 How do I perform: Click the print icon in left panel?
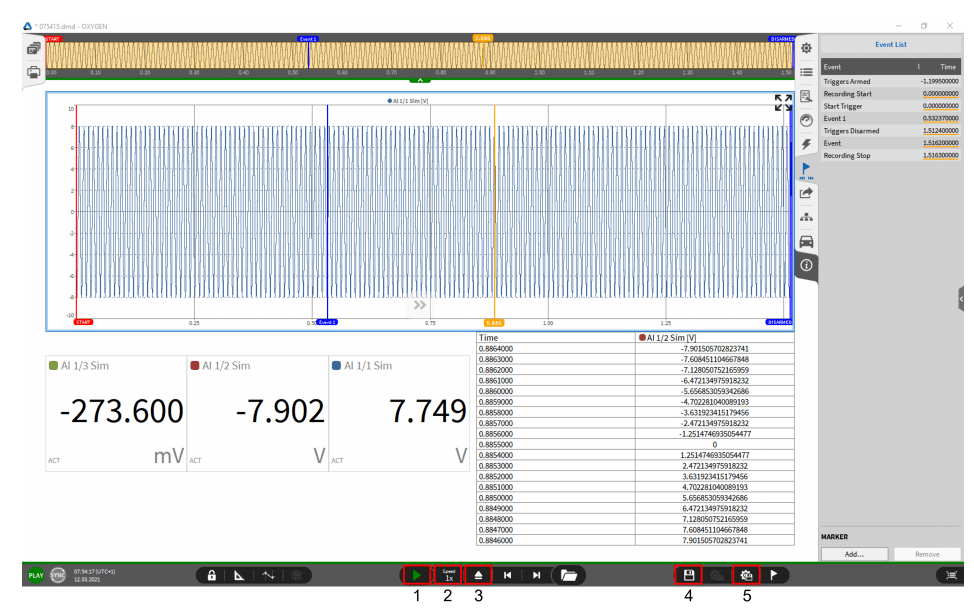pos(34,72)
